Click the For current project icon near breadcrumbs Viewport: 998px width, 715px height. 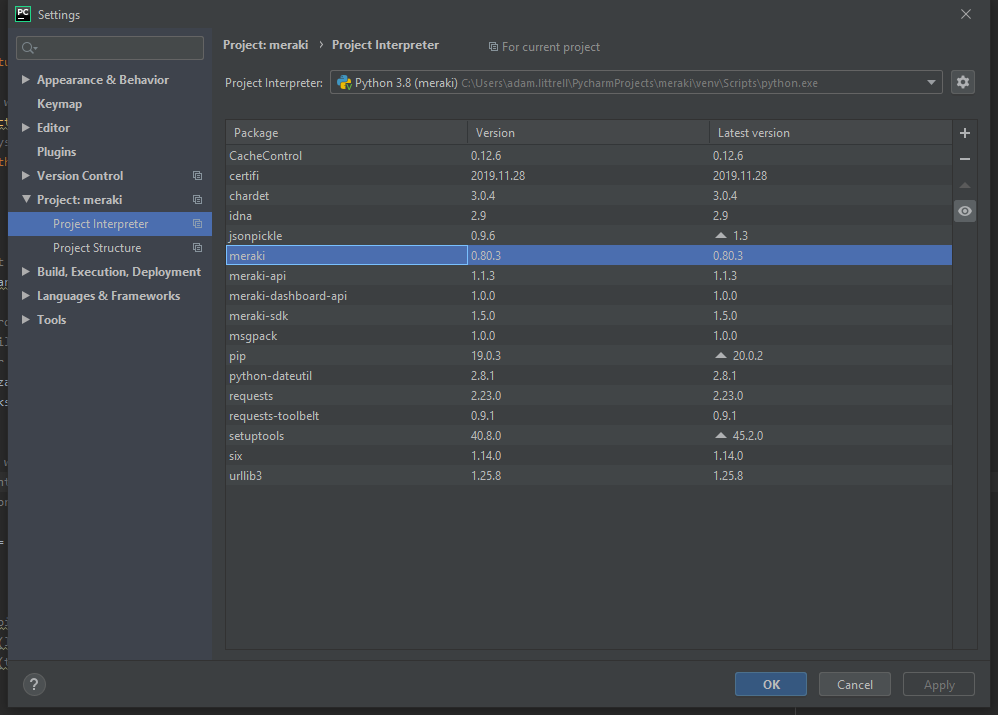(x=492, y=47)
